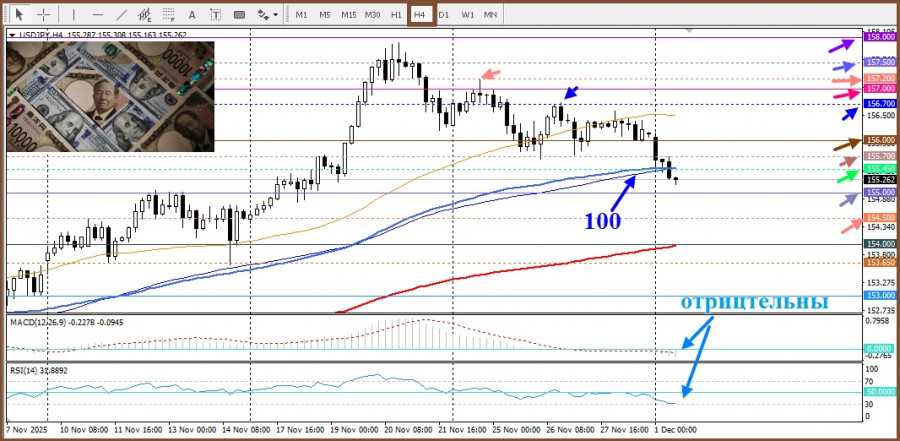Select the text label tool
This screenshot has height=441, width=900.
[x=216, y=14]
